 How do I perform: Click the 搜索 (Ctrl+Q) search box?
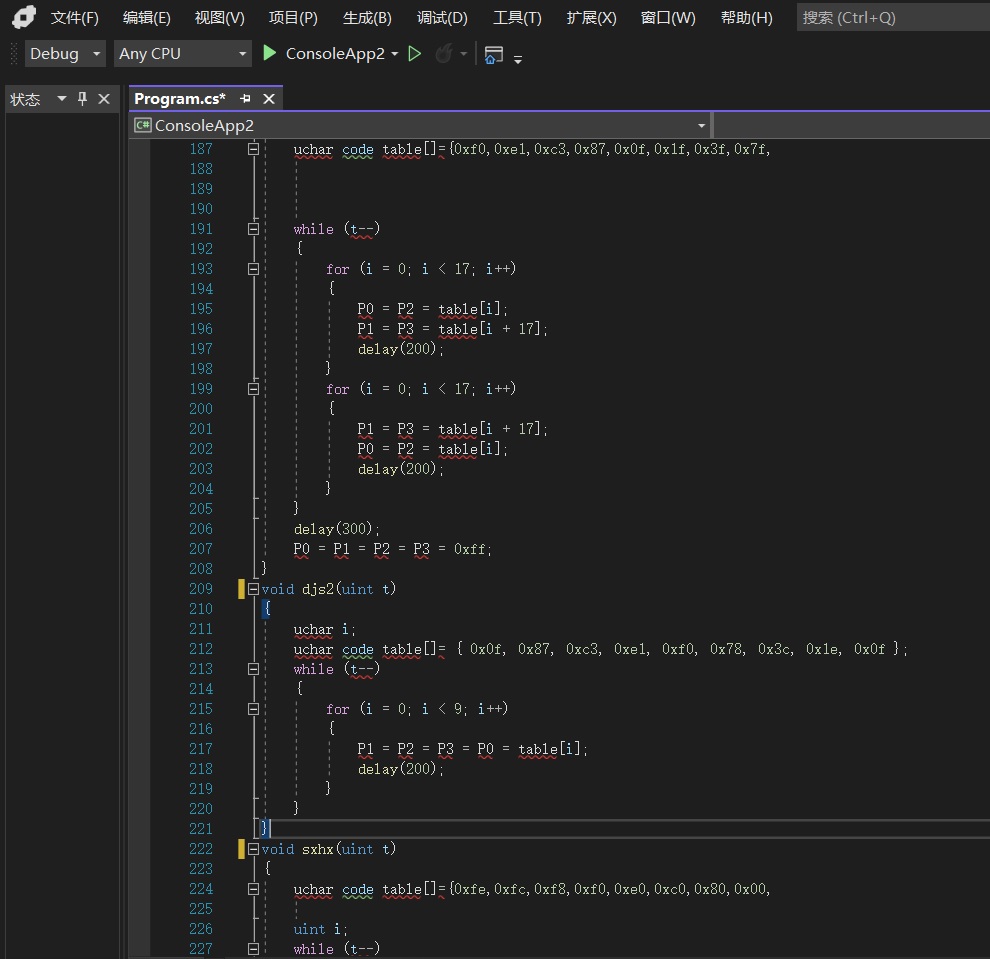893,18
